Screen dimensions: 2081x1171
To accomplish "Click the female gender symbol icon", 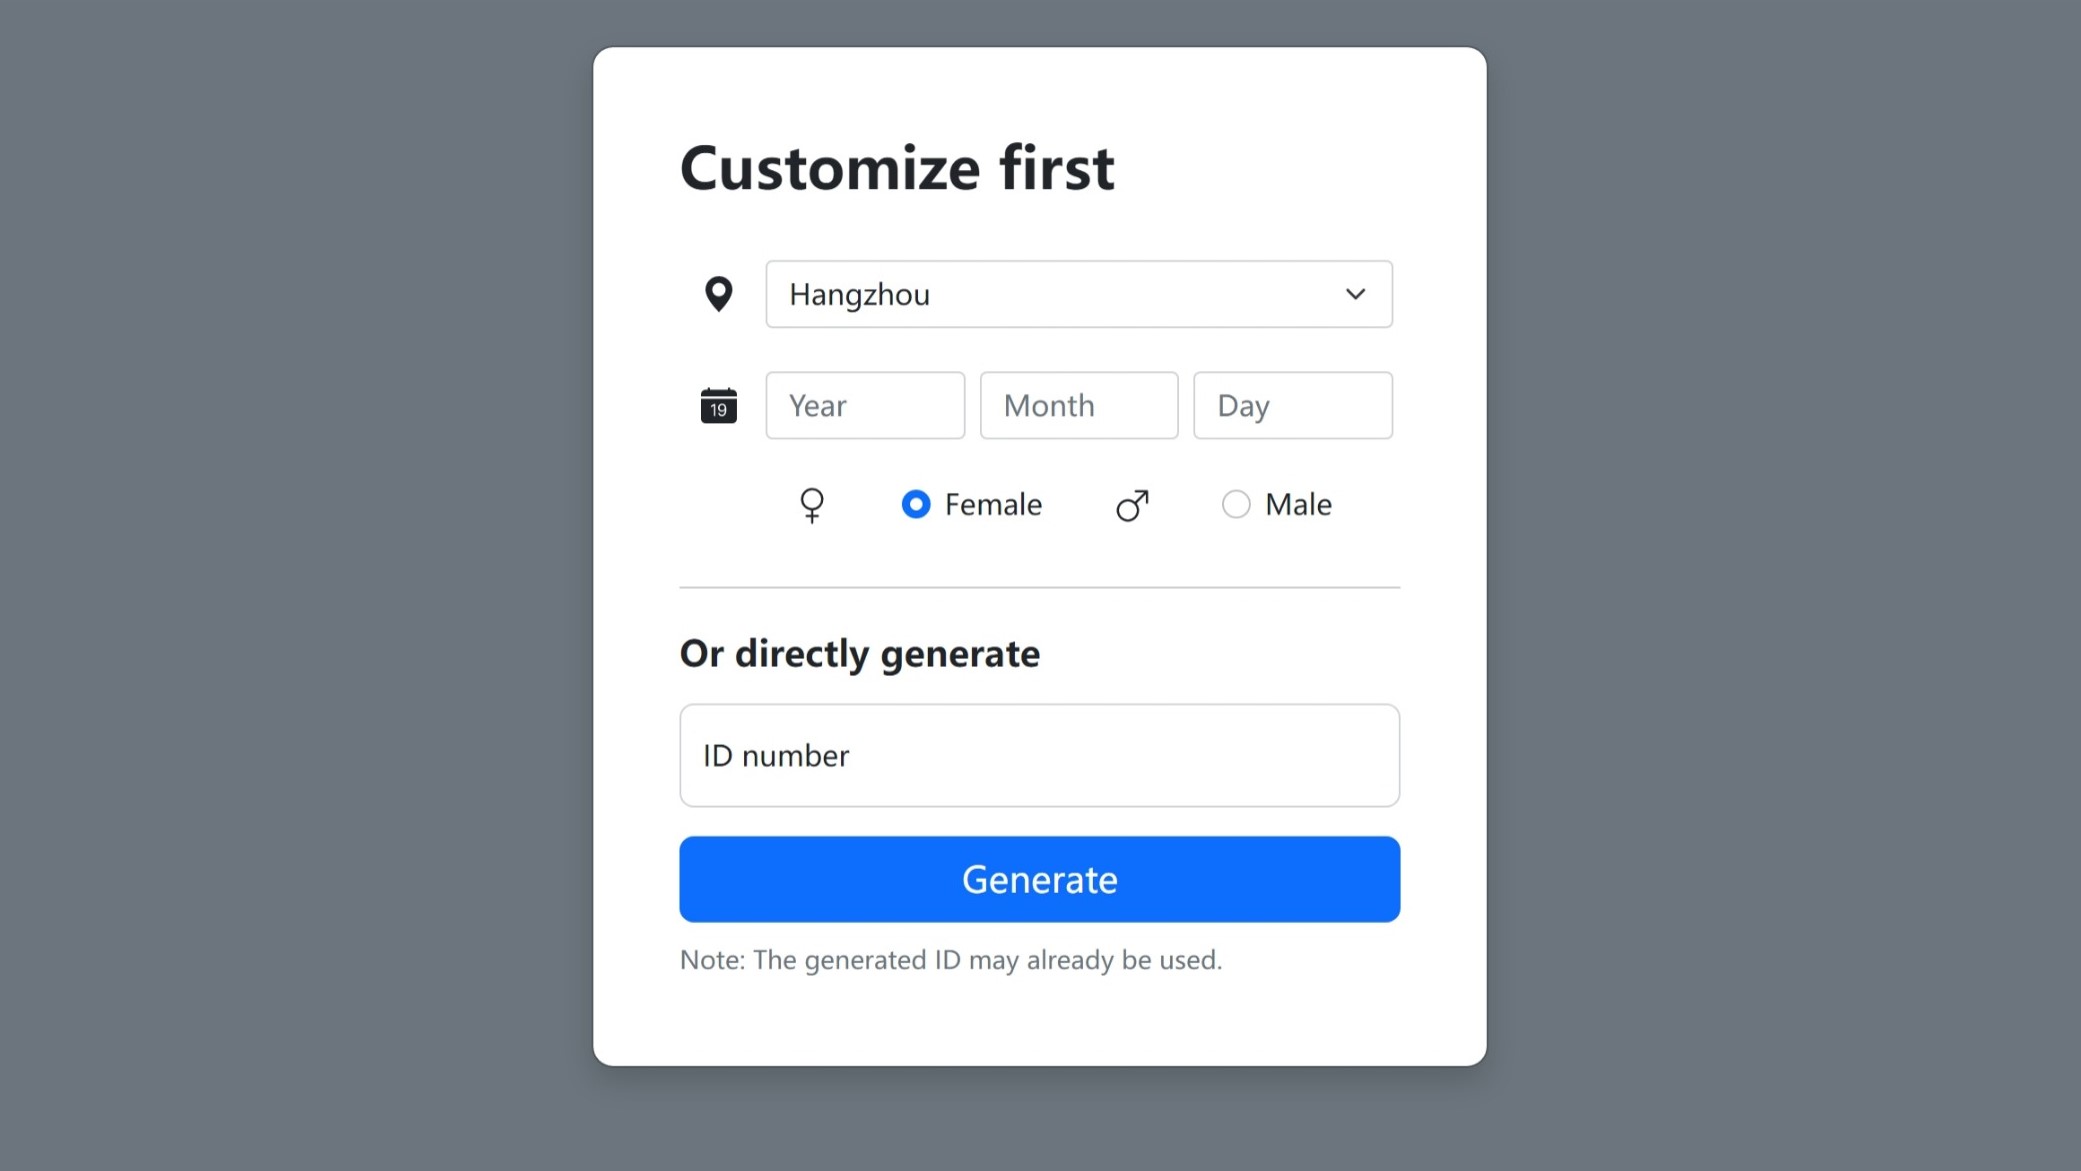I will 812,505.
